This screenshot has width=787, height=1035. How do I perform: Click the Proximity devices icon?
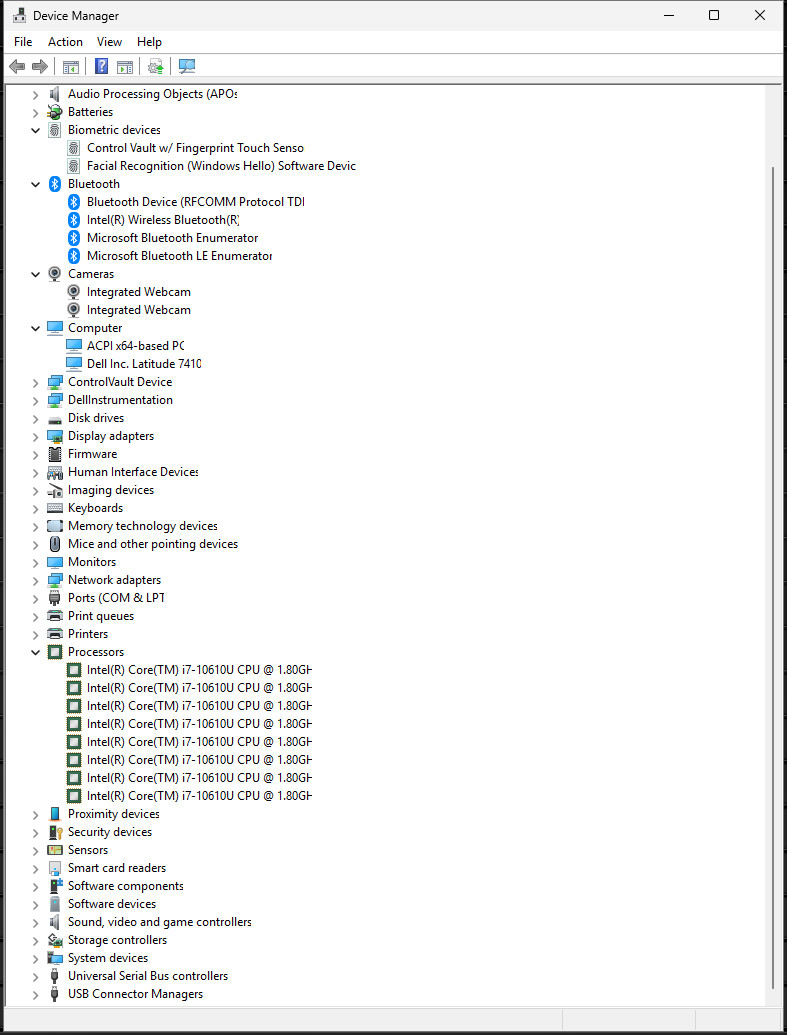pyautogui.click(x=55, y=814)
